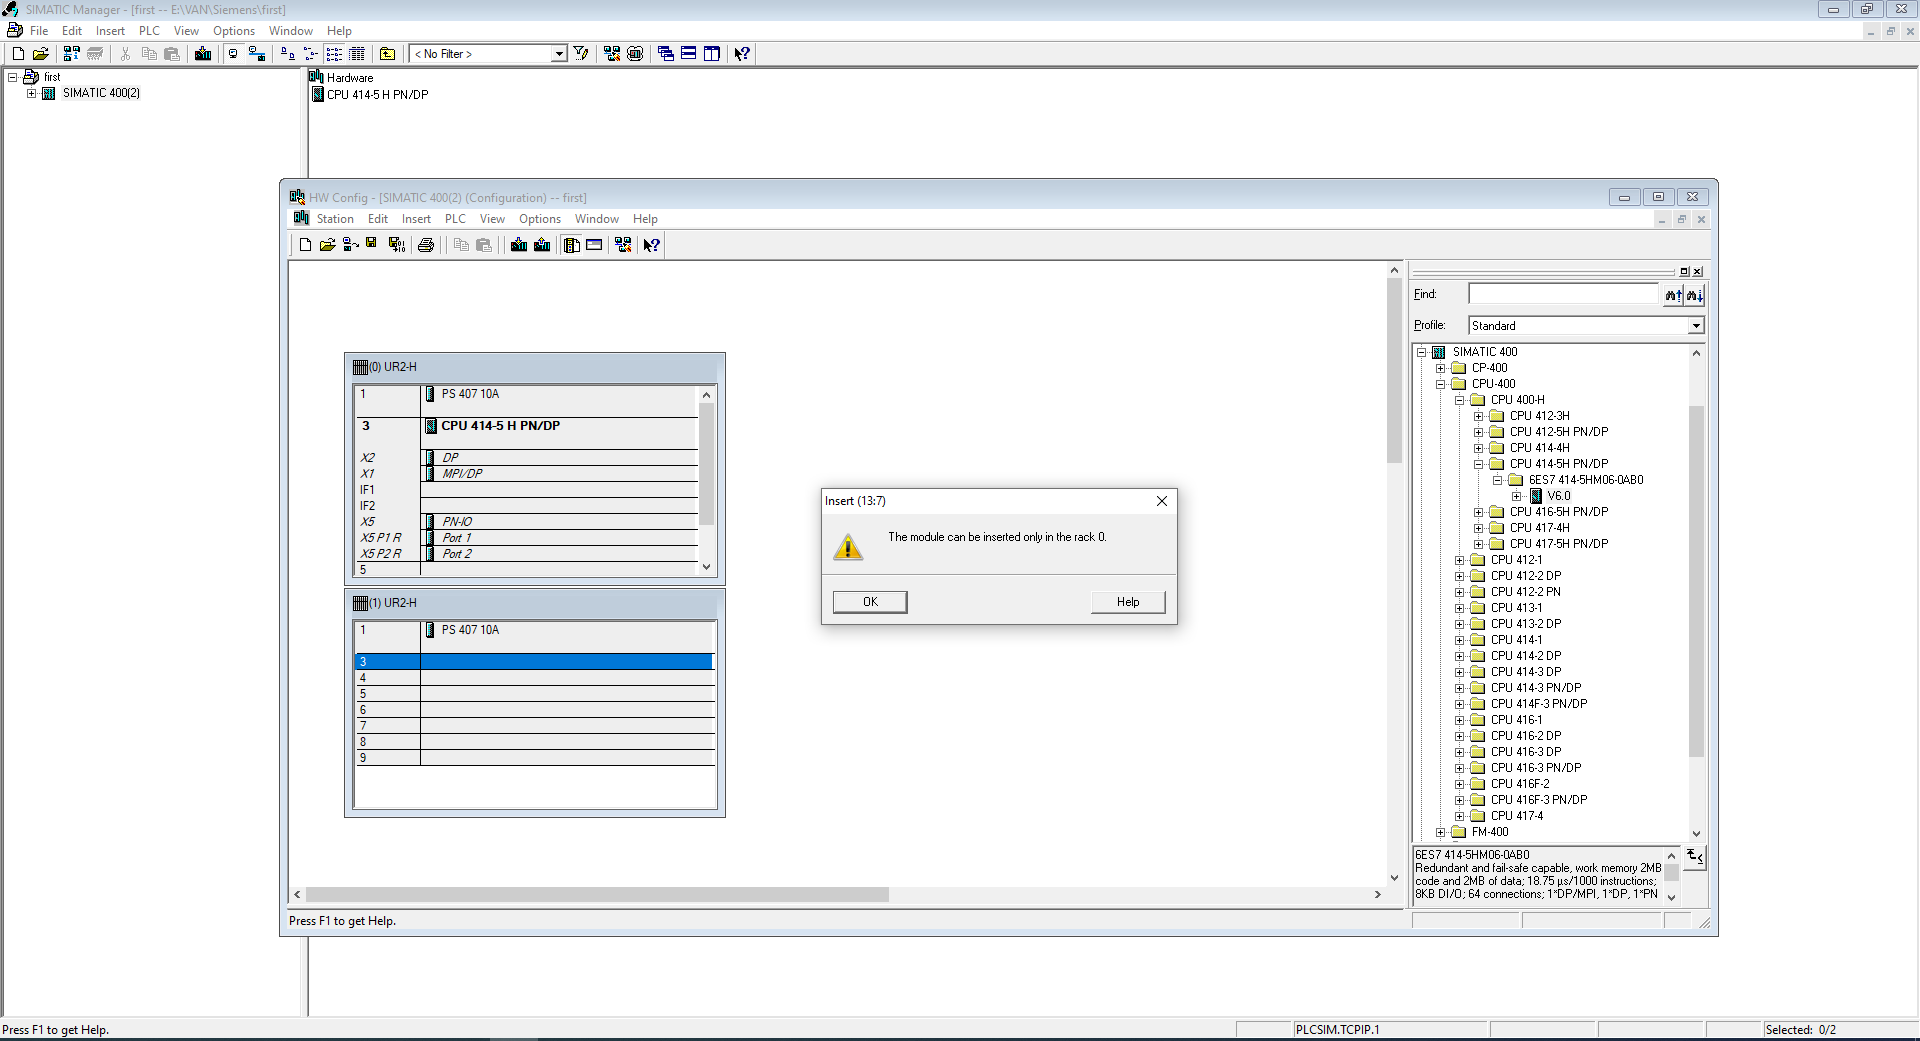1920x1041 pixels.
Task: Click the Address Overview icon in HW Config
Action: 594,245
